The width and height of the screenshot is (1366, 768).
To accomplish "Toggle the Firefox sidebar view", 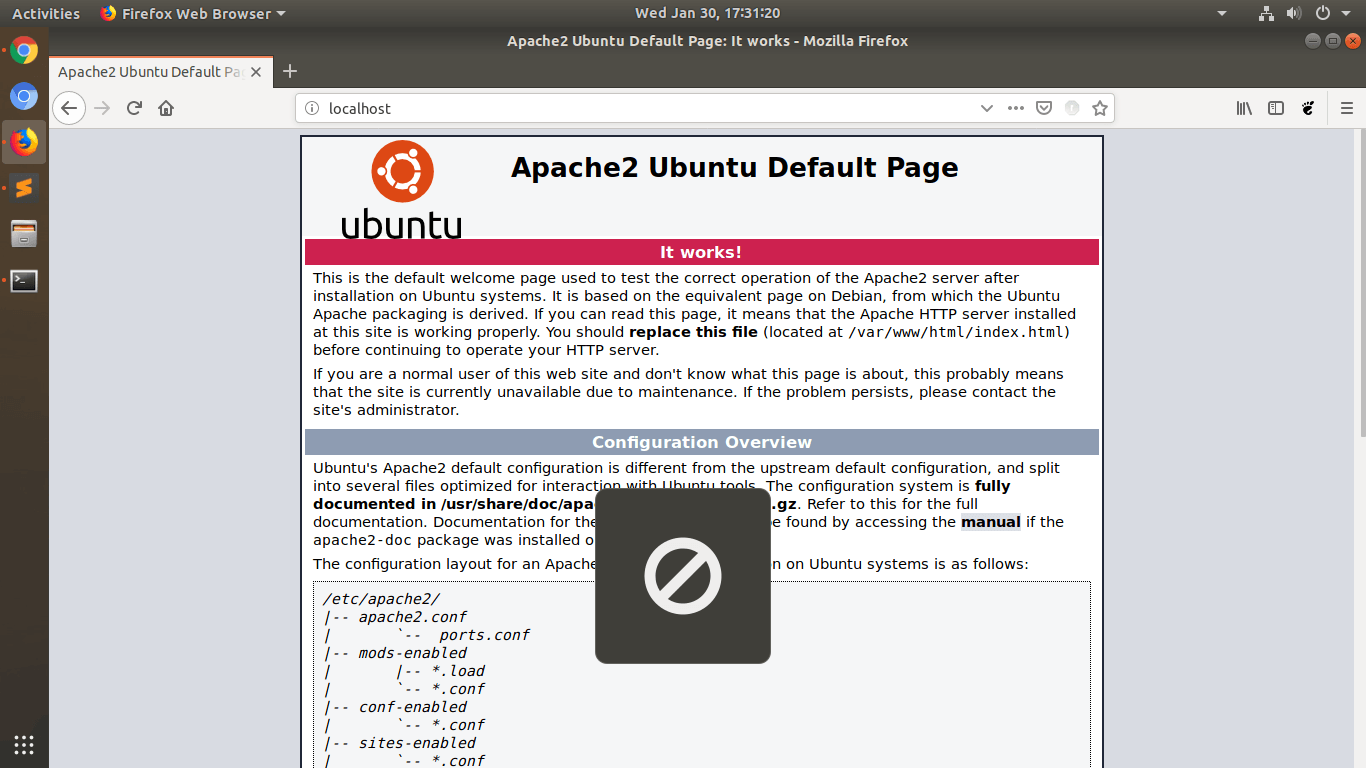I will [x=1276, y=108].
